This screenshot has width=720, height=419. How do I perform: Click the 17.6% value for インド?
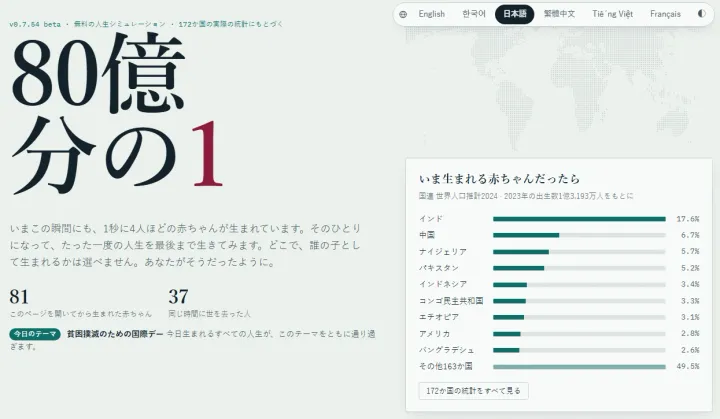[x=687, y=219]
